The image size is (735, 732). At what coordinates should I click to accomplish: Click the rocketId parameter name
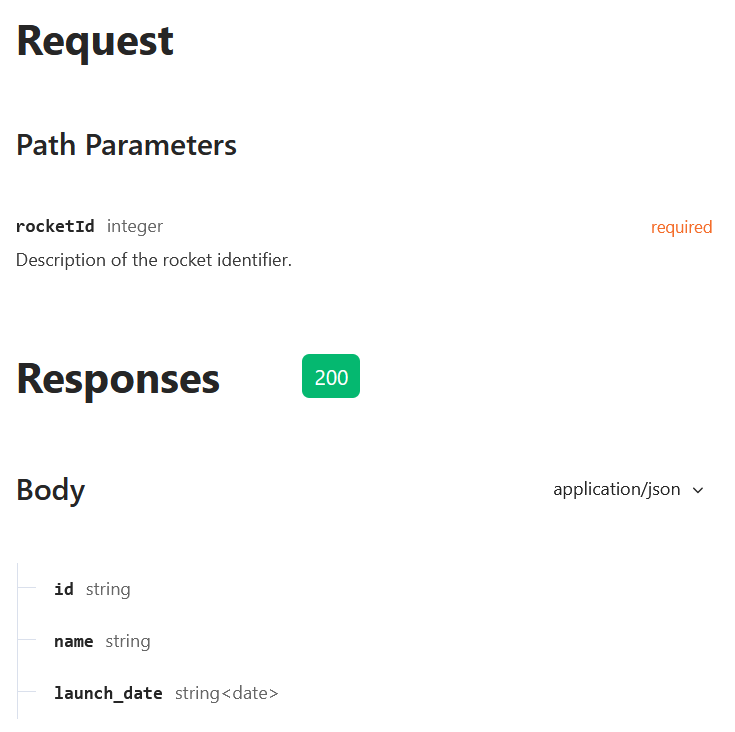(x=55, y=226)
